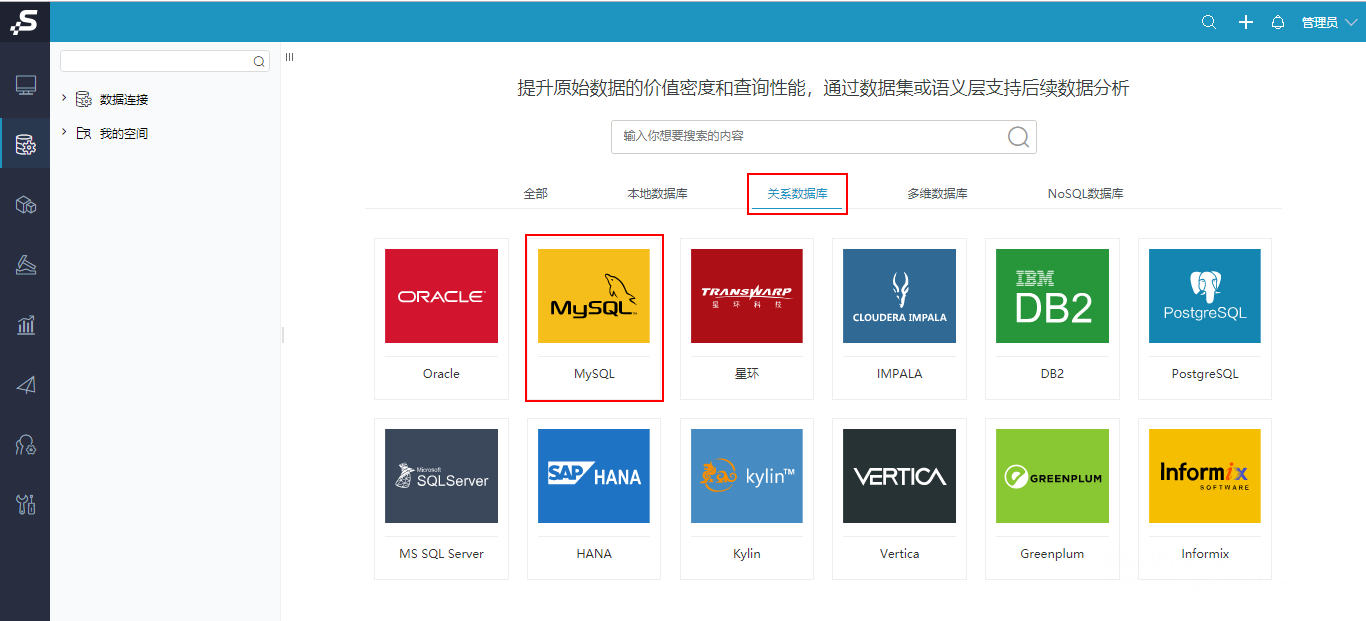
Task: Switch to the 关系数据库 tab
Action: coord(797,194)
